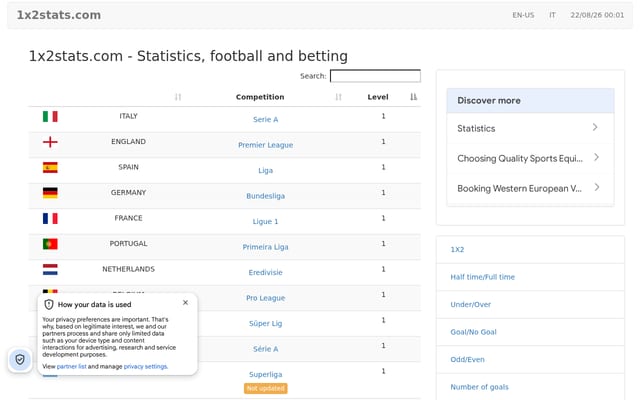Click the Statistics discover item
Image resolution: width=640 pixels, height=400 pixels.
530,128
